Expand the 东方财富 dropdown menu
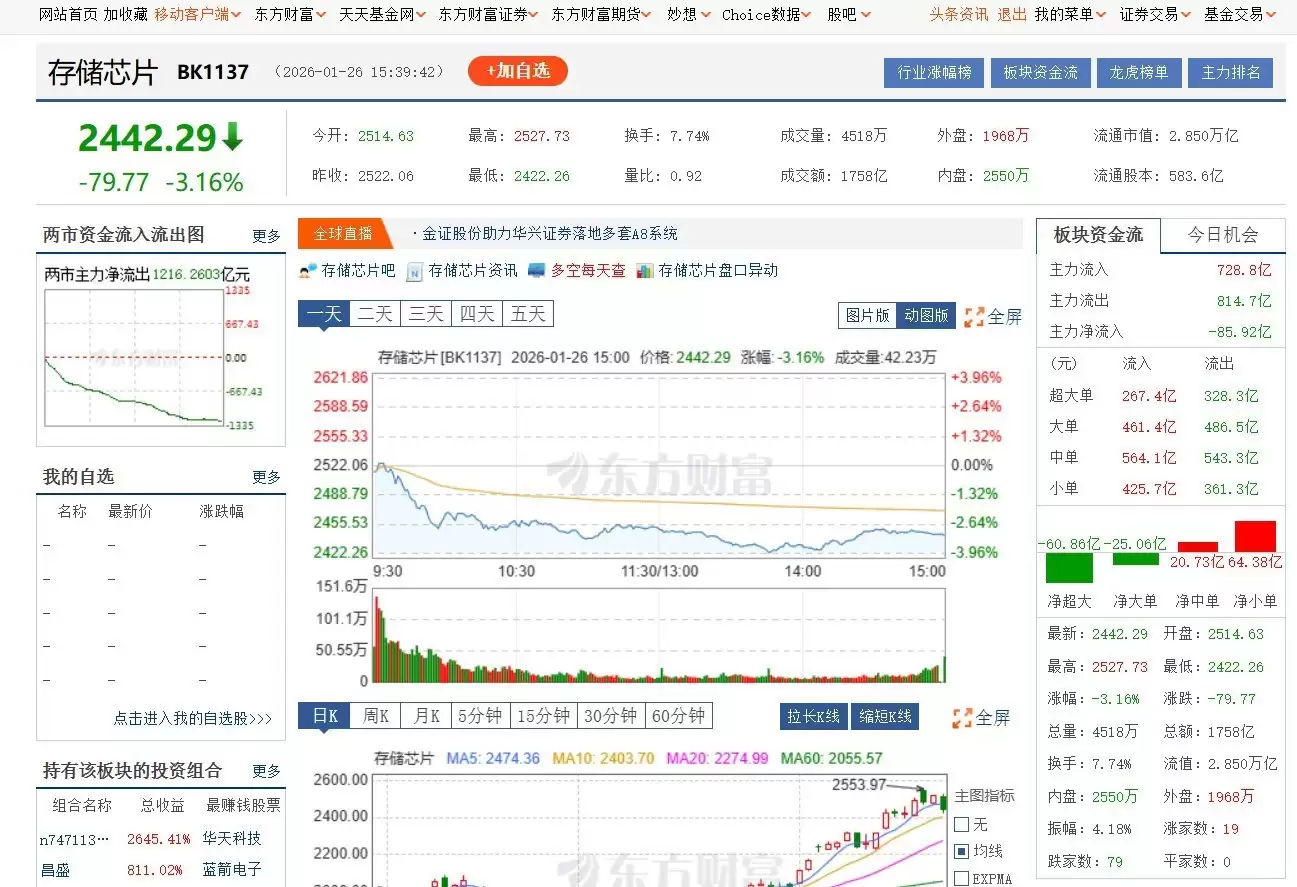Image resolution: width=1297 pixels, height=887 pixels. click(x=290, y=15)
